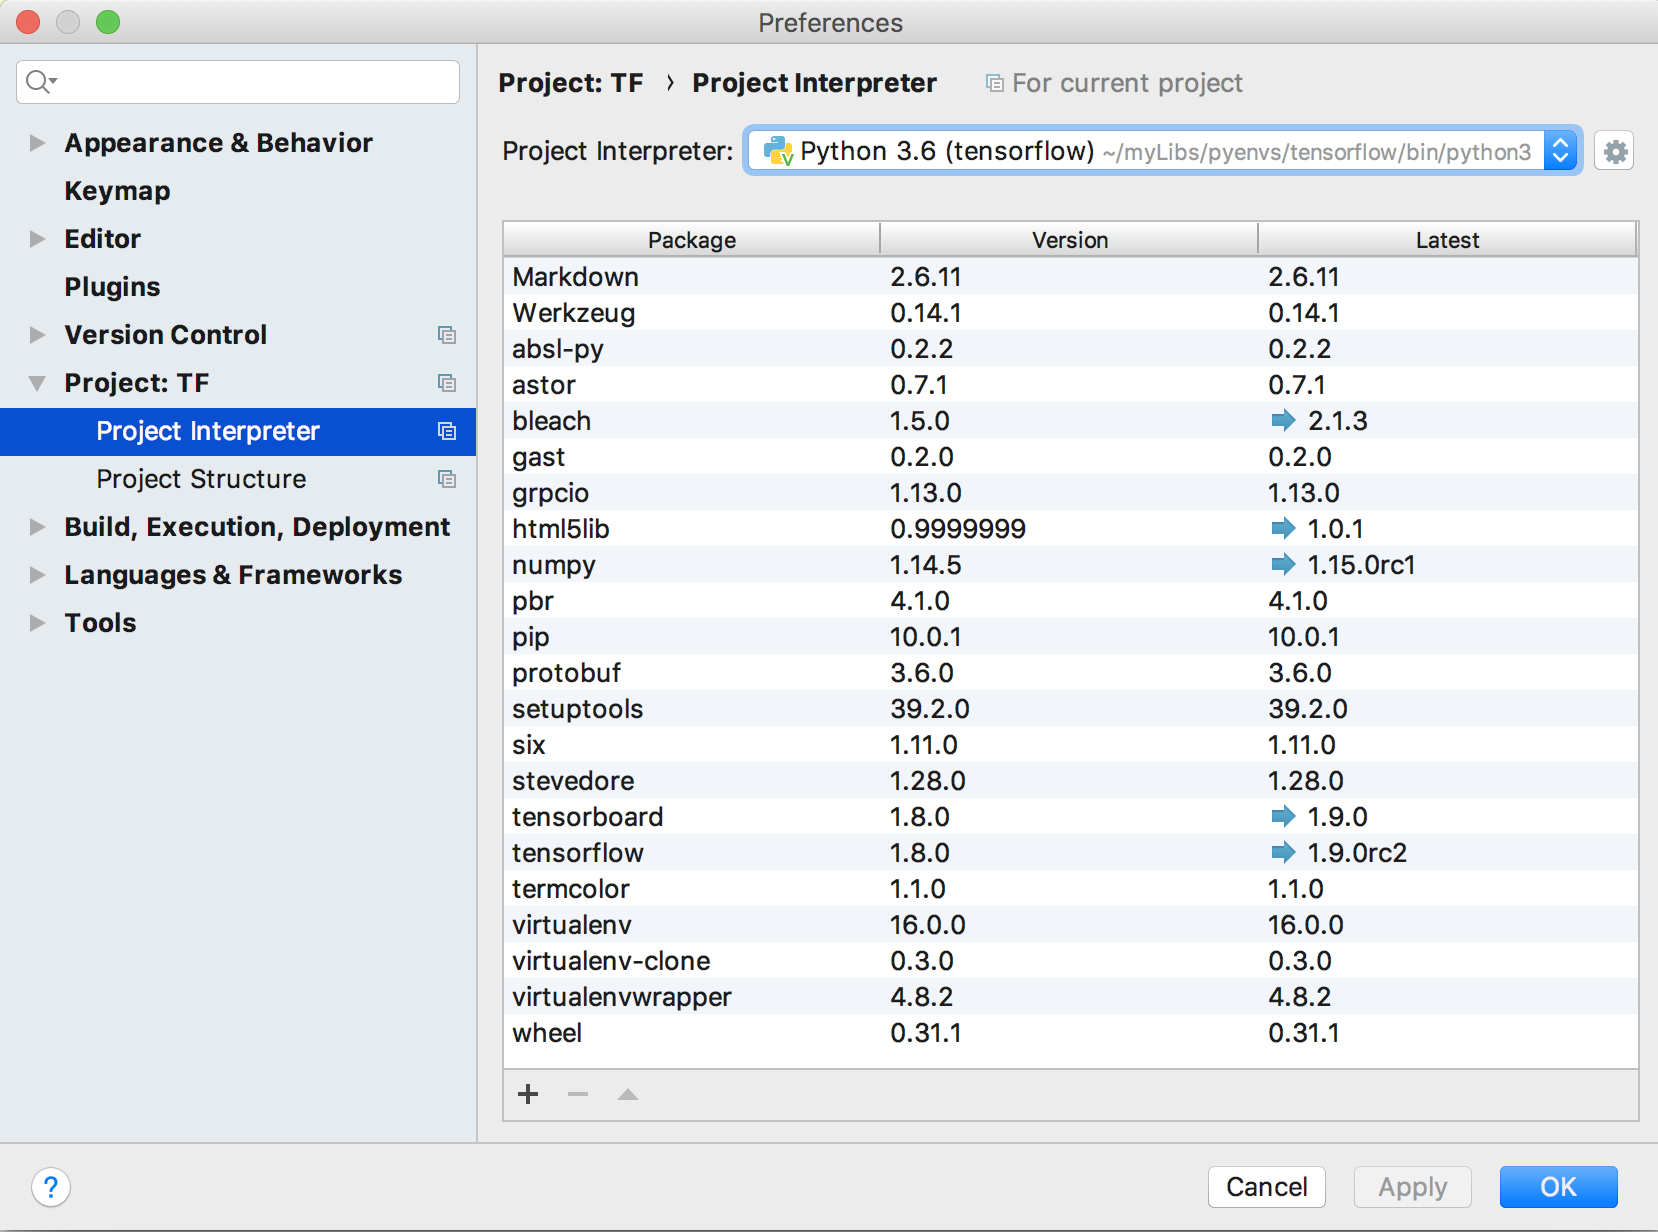Click the interpreter settings gear icon
The height and width of the screenshot is (1232, 1658).
tap(1614, 152)
